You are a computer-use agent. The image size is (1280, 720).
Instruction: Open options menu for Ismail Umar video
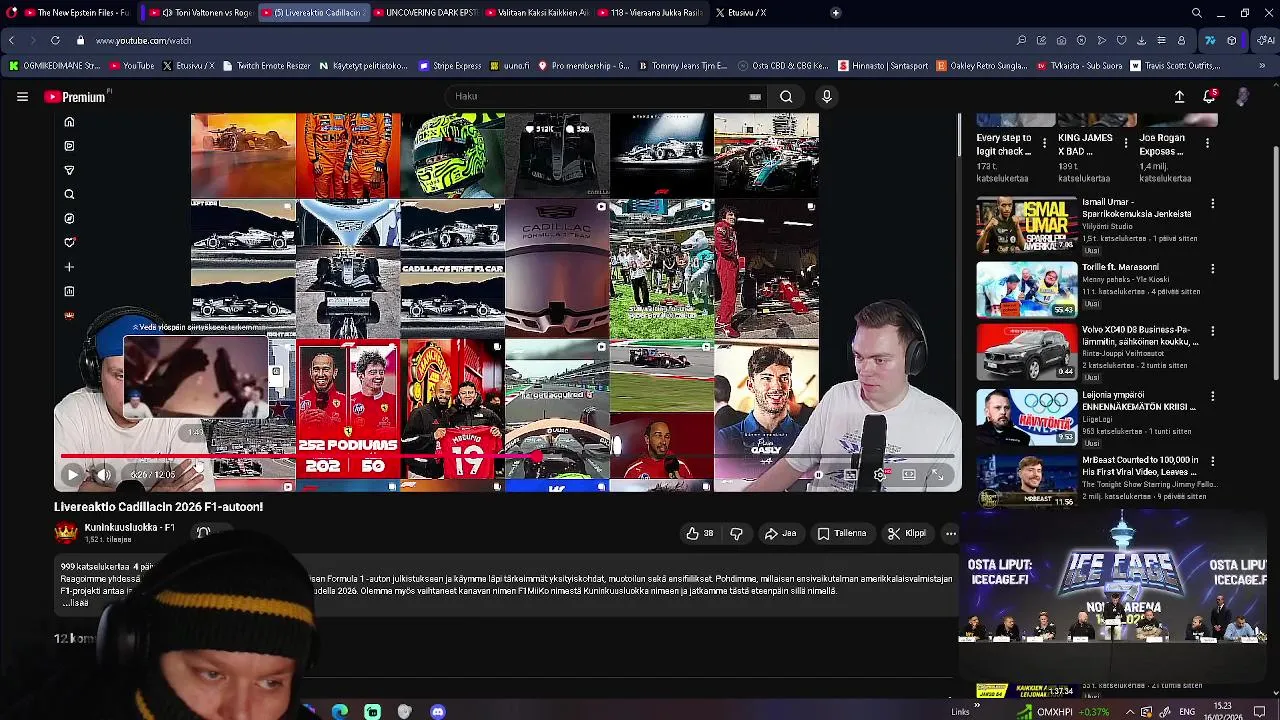pyautogui.click(x=1213, y=204)
